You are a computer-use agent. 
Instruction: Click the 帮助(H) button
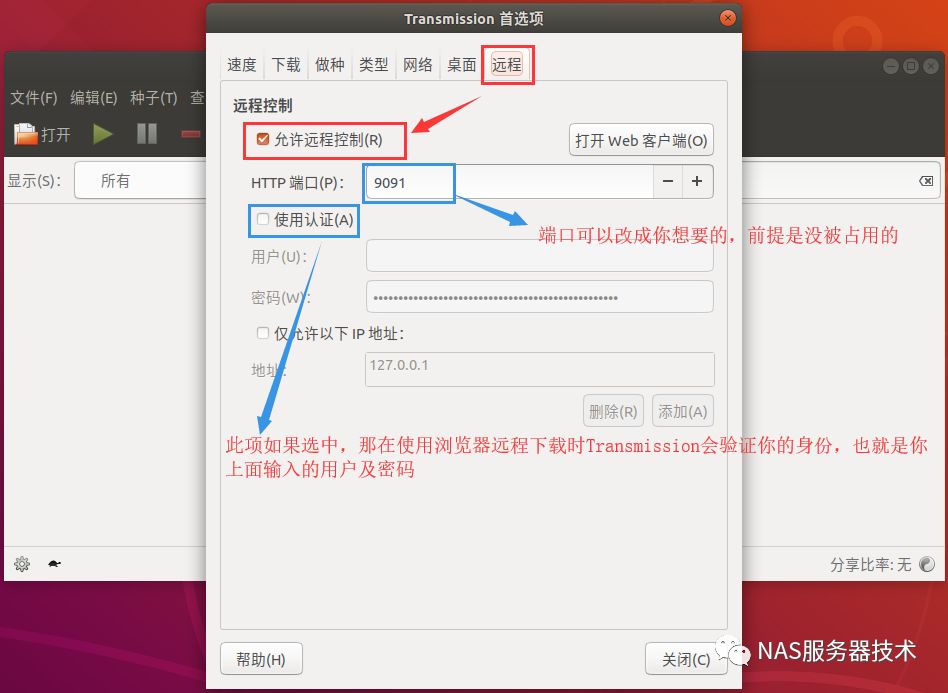[261, 659]
